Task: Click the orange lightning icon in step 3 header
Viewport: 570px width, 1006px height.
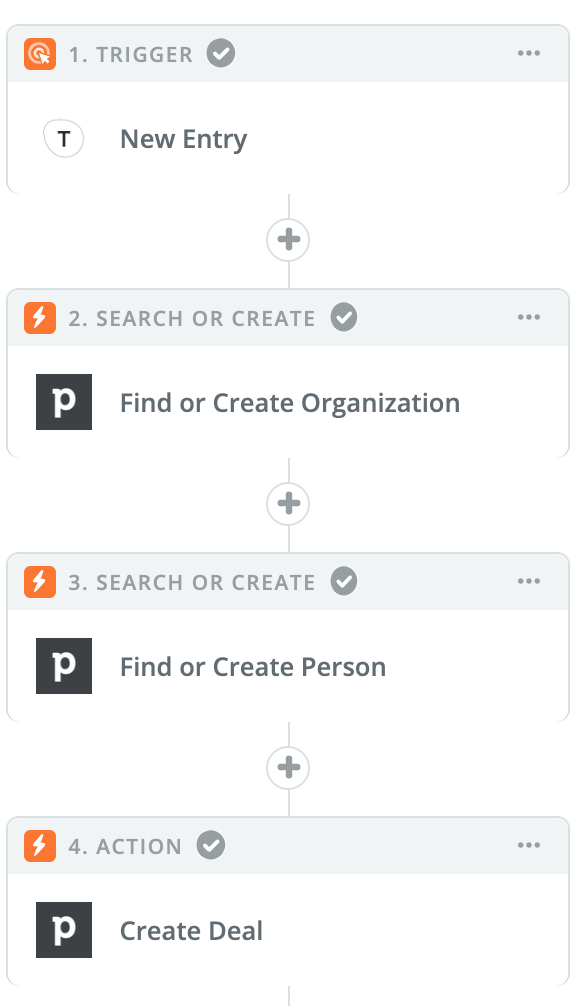Action: 40,582
